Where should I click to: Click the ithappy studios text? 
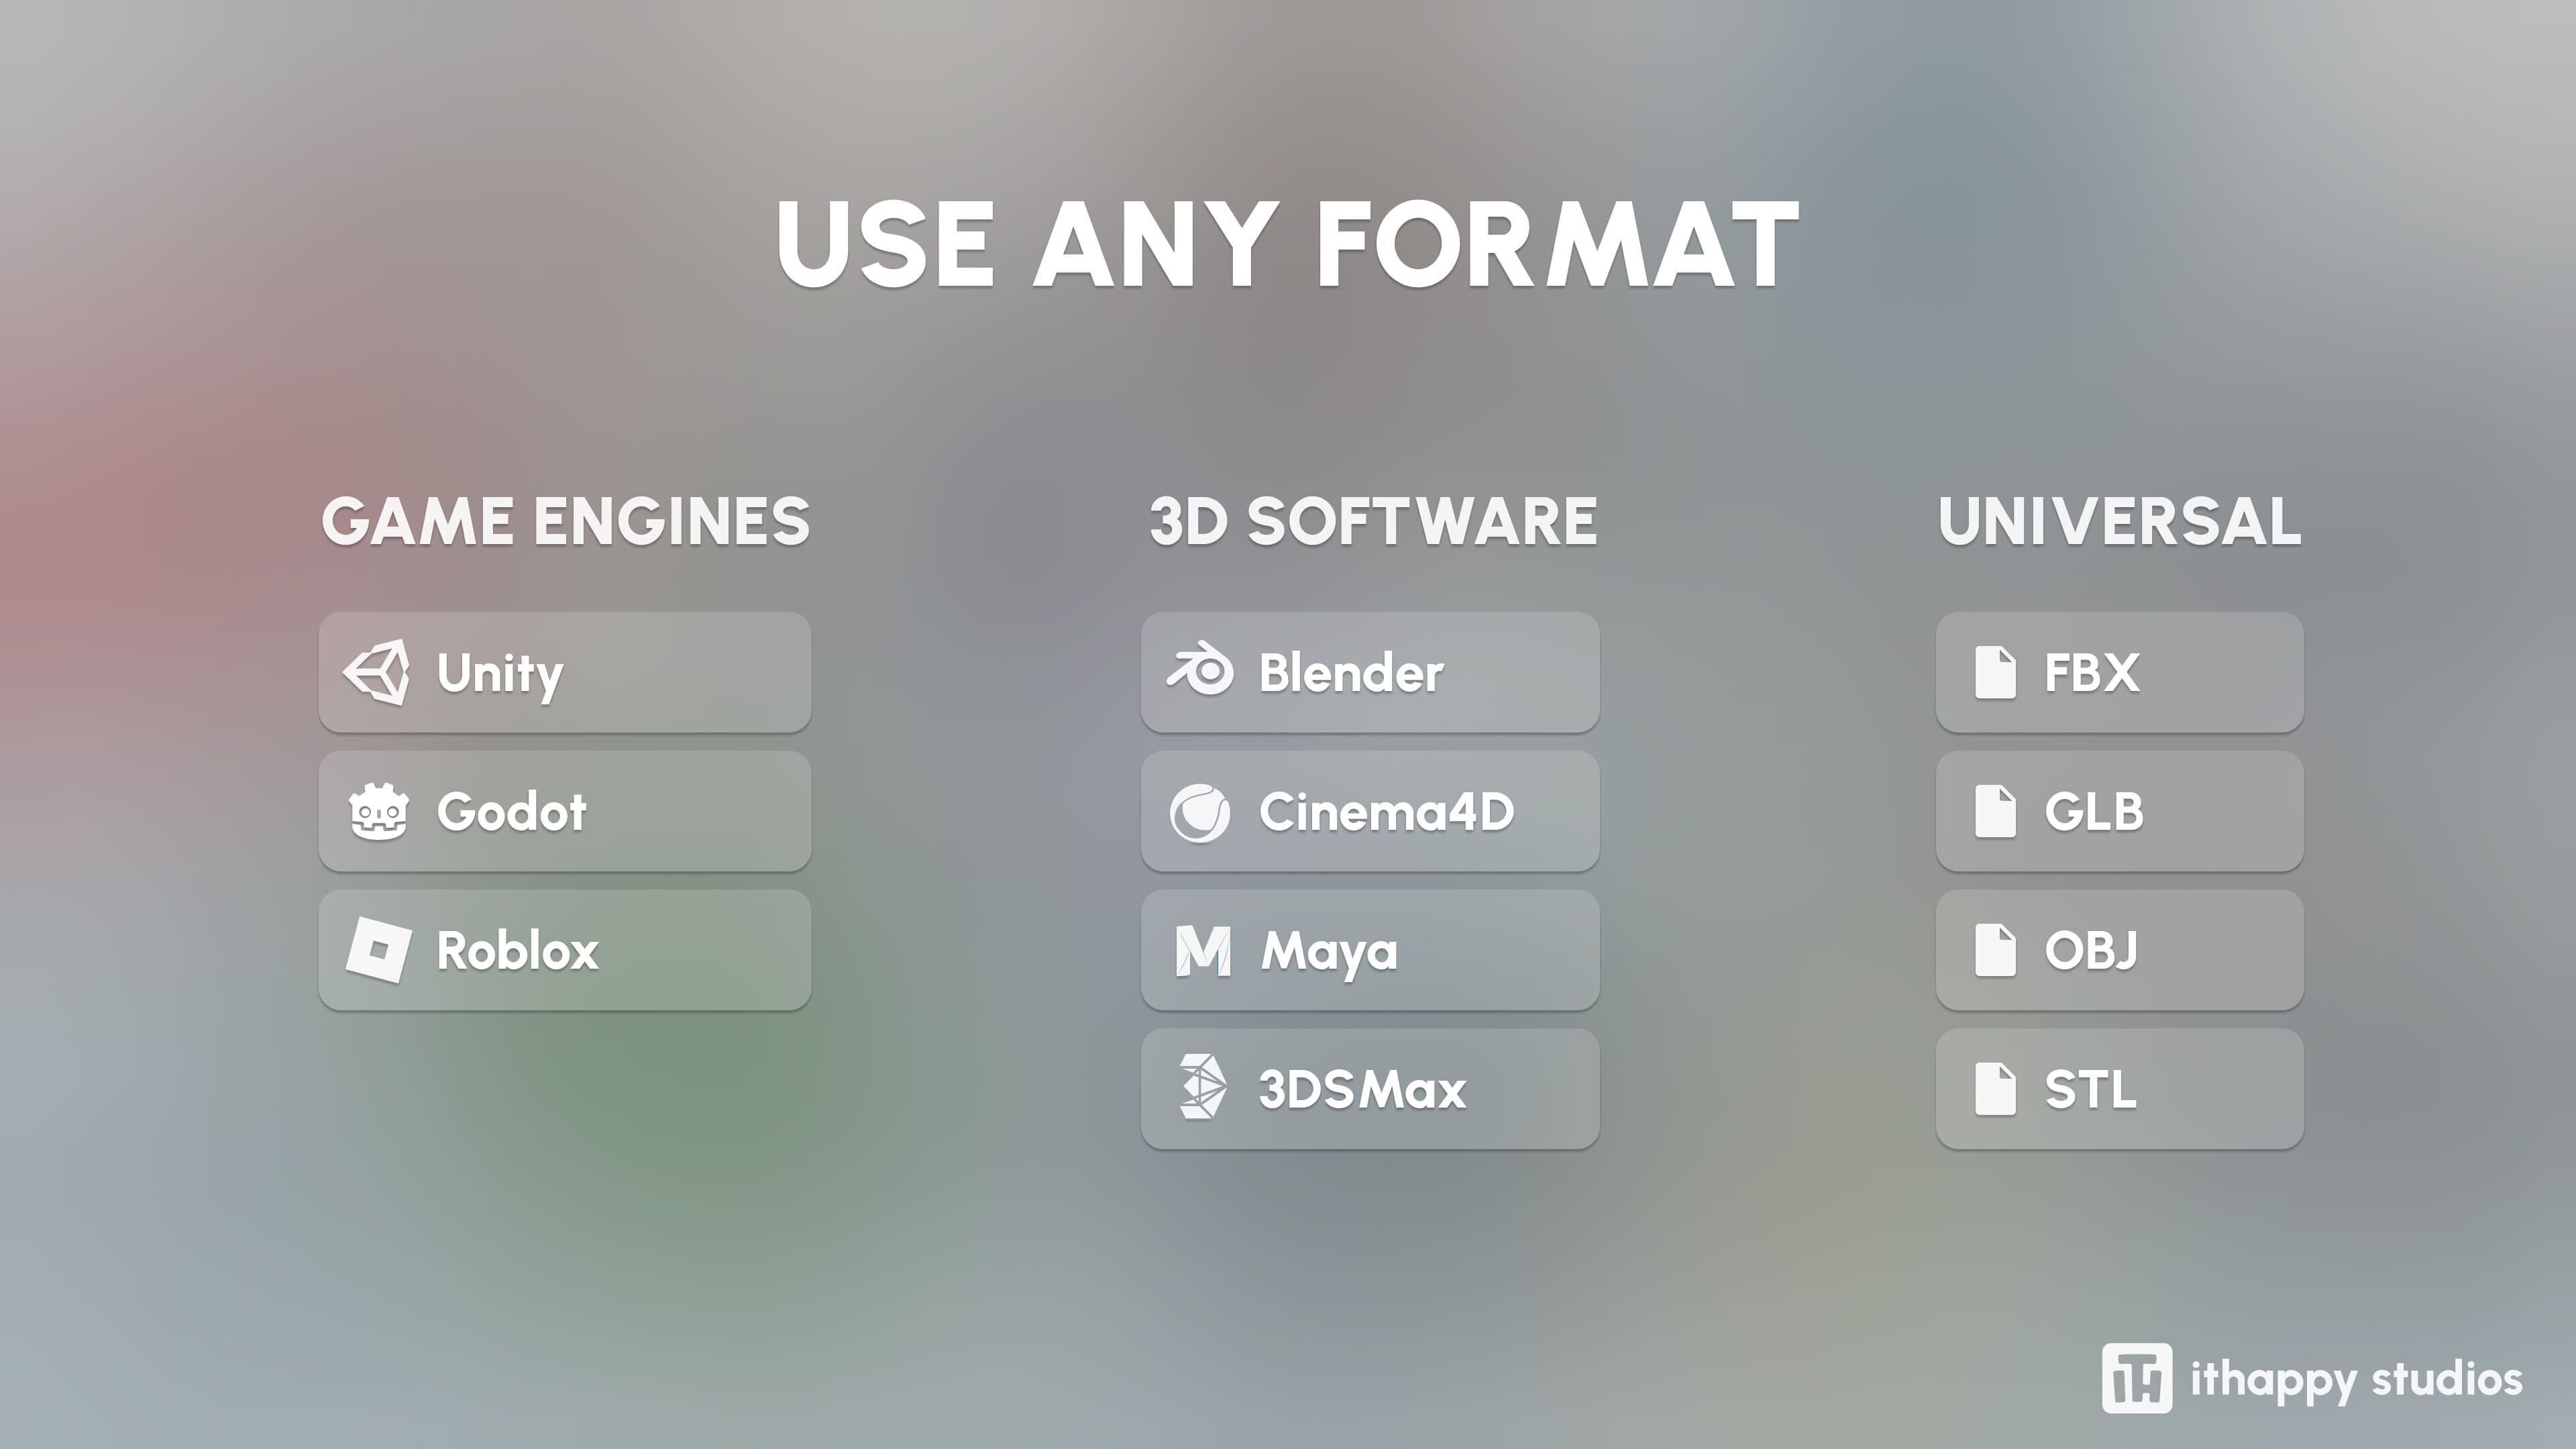pyautogui.click(x=2356, y=1380)
